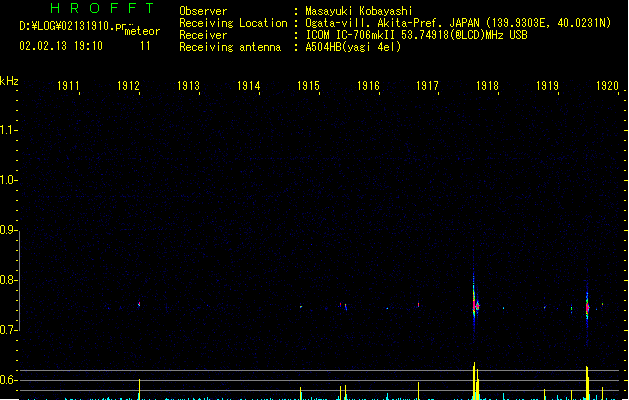Image resolution: width=629 pixels, height=400 pixels.
Task: Click the 1917 time axis label
Action: tap(427, 86)
